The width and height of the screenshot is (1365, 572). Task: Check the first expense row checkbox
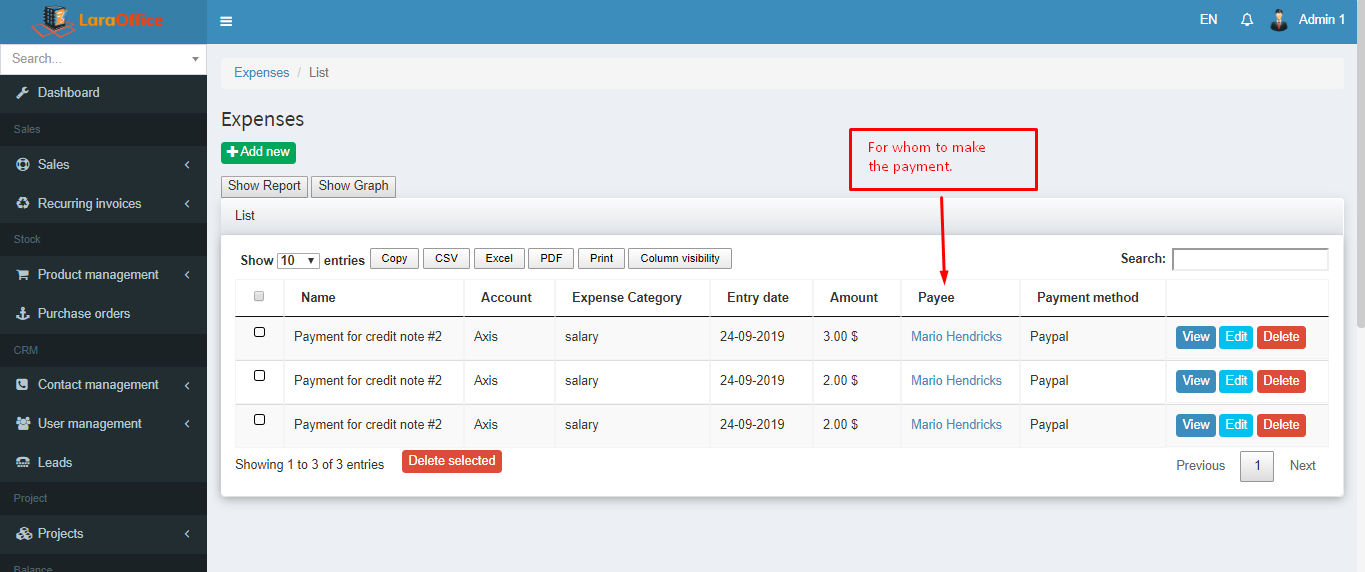(259, 332)
